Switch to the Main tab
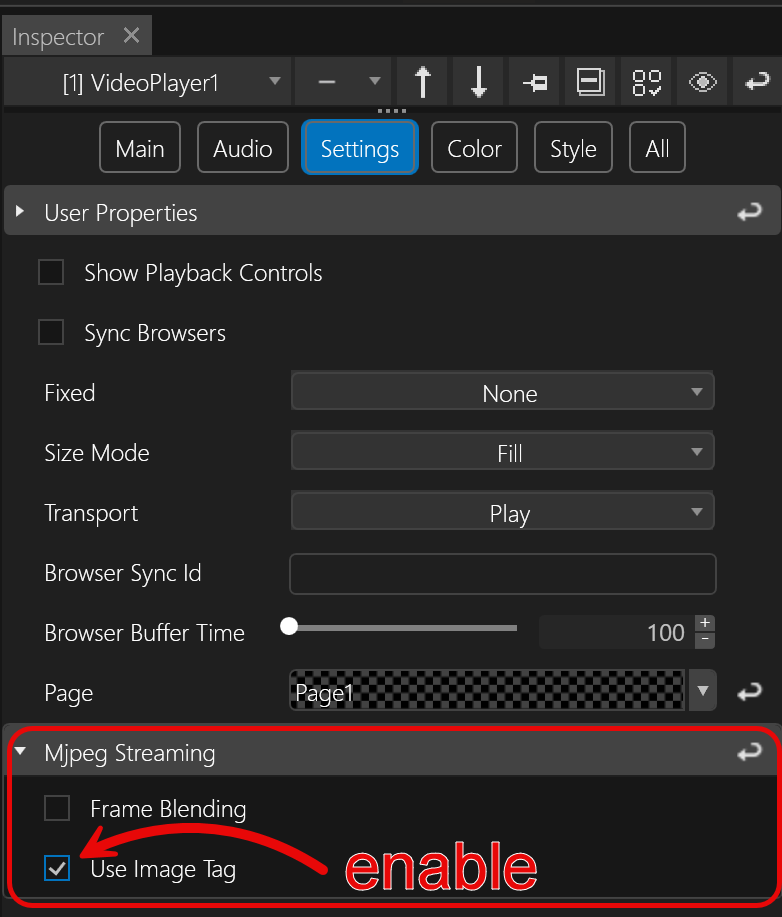Viewport: 782px width, 917px height. 140,147
